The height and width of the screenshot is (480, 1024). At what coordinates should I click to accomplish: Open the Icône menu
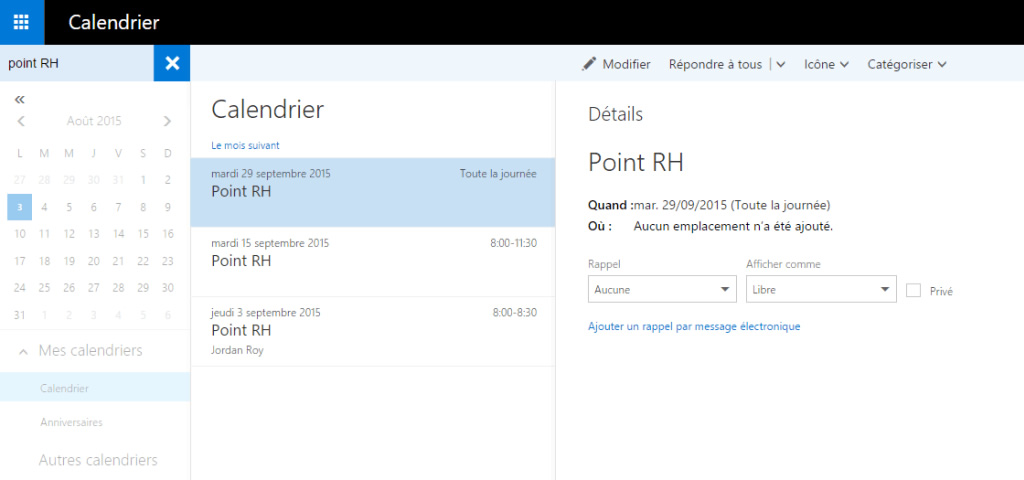click(x=825, y=64)
